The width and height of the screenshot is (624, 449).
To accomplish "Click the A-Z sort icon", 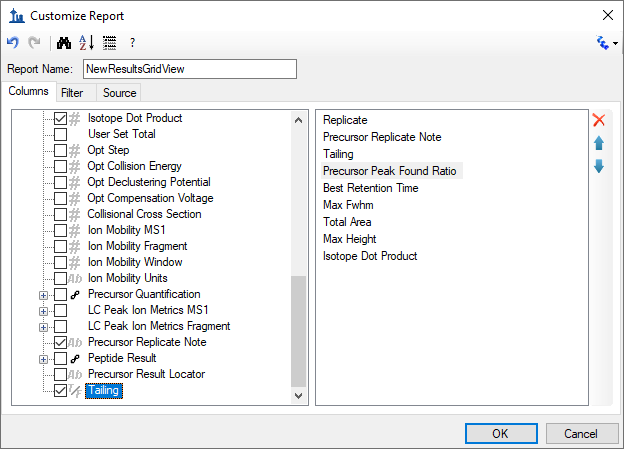I will 86,43.
